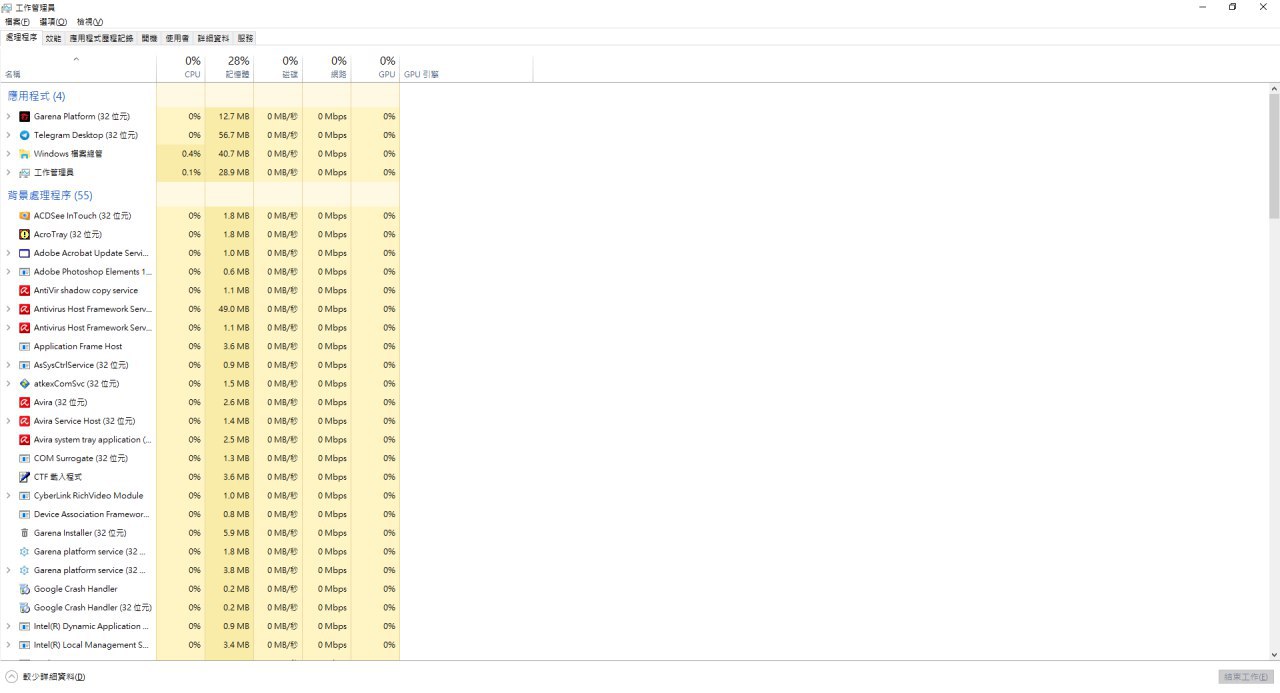Open the 檔案(F) menu
The image size is (1280, 693).
[17, 22]
